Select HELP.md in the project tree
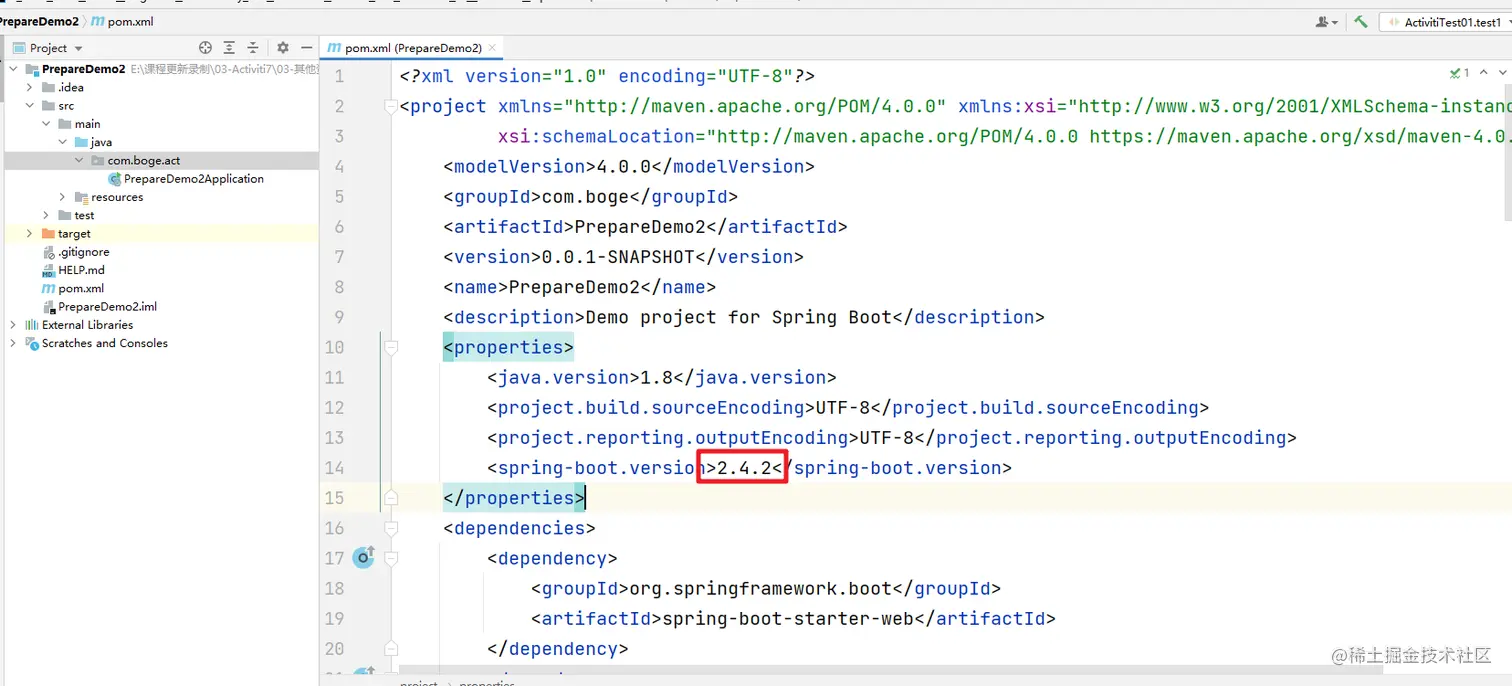 point(81,270)
